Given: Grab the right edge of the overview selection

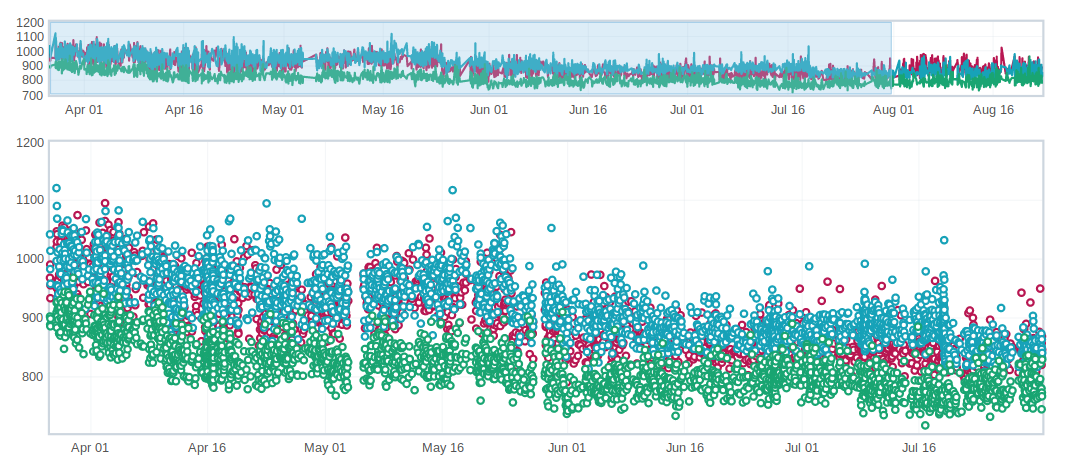Looking at the screenshot, I should pyautogui.click(x=891, y=58).
